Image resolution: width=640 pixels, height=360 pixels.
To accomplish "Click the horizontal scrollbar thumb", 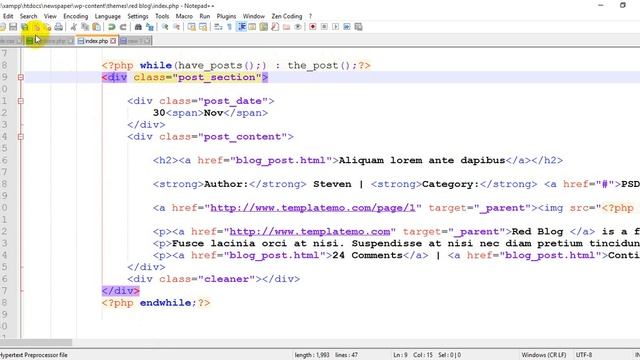I will 36,342.
